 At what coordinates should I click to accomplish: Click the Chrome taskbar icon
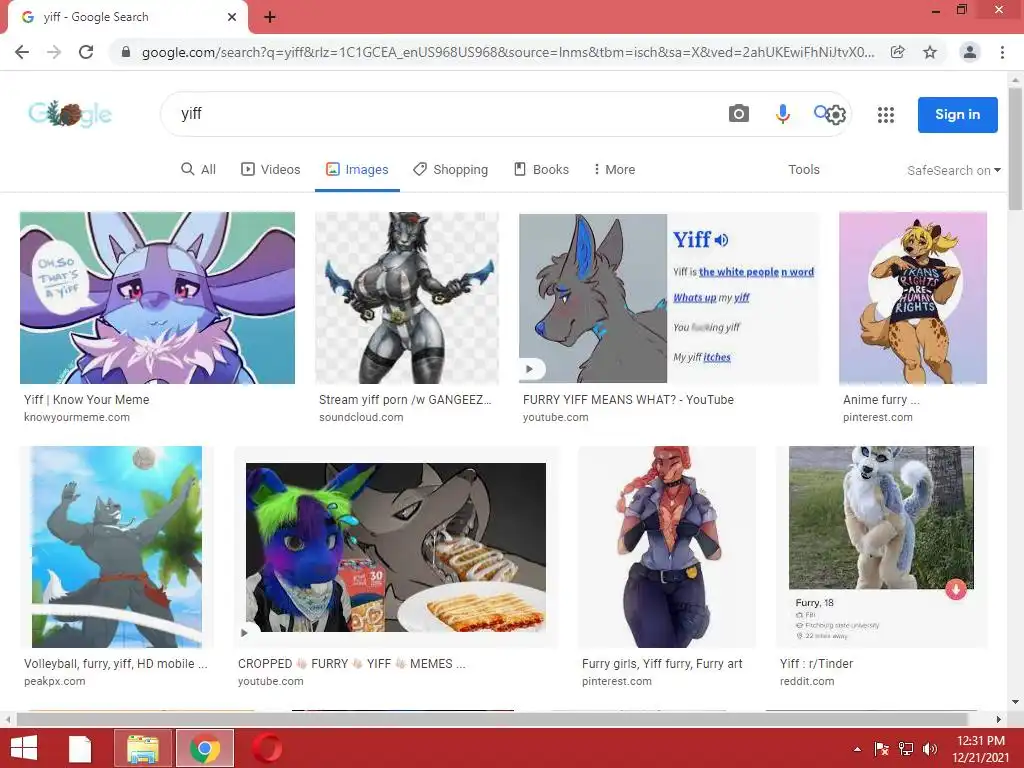(x=205, y=748)
